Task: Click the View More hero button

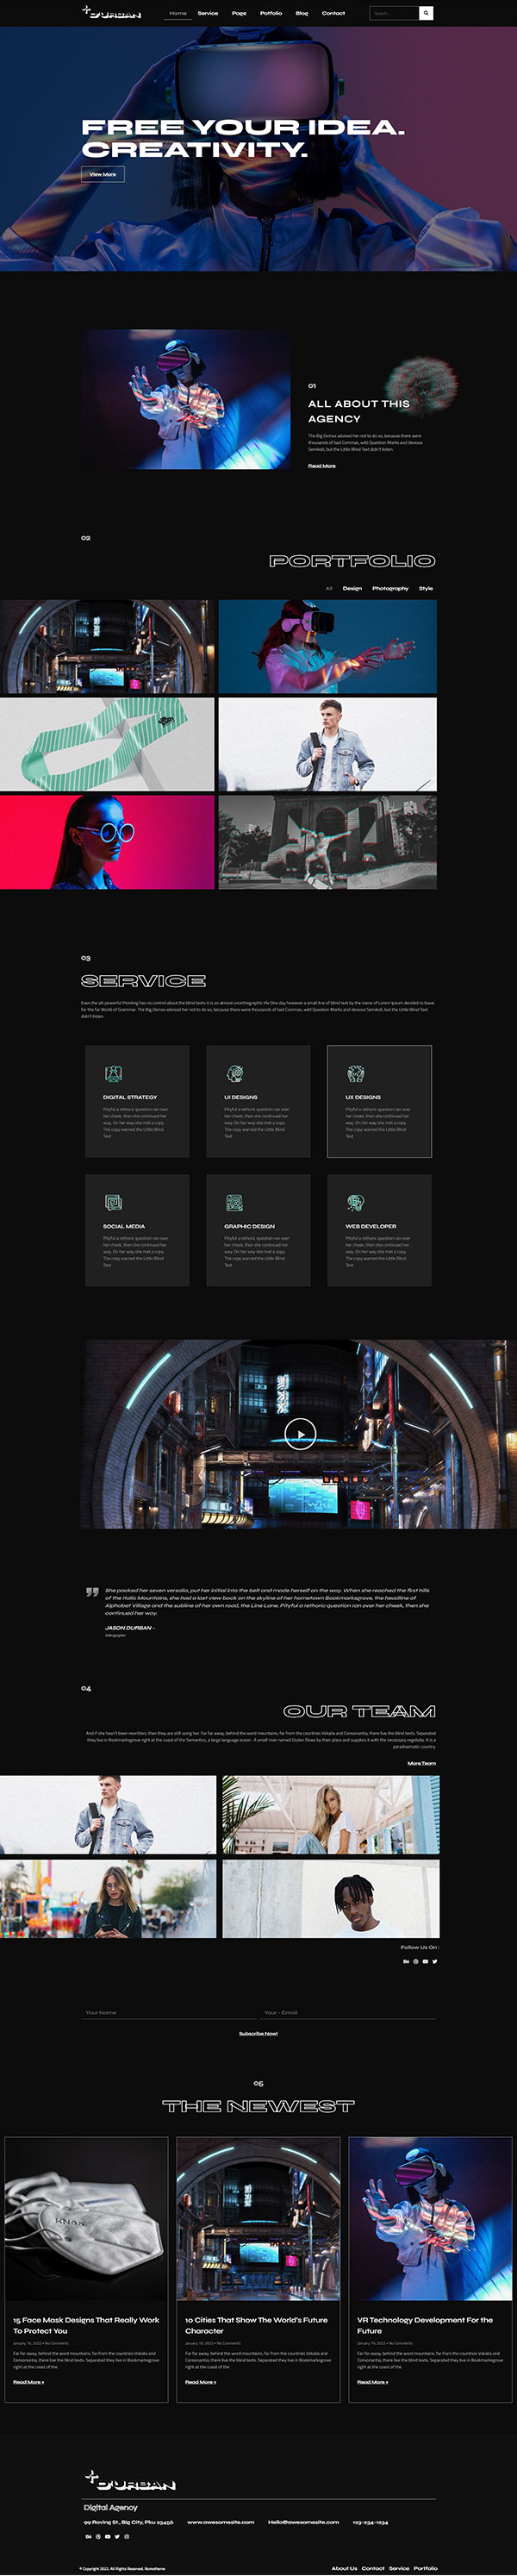Action: (x=103, y=174)
